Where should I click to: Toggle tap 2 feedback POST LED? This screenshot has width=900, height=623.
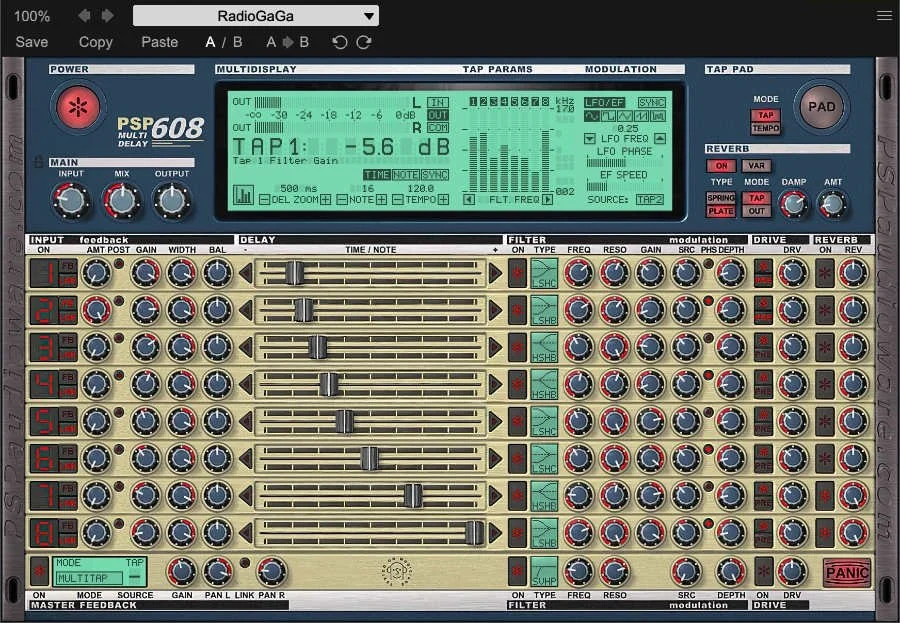(119, 301)
